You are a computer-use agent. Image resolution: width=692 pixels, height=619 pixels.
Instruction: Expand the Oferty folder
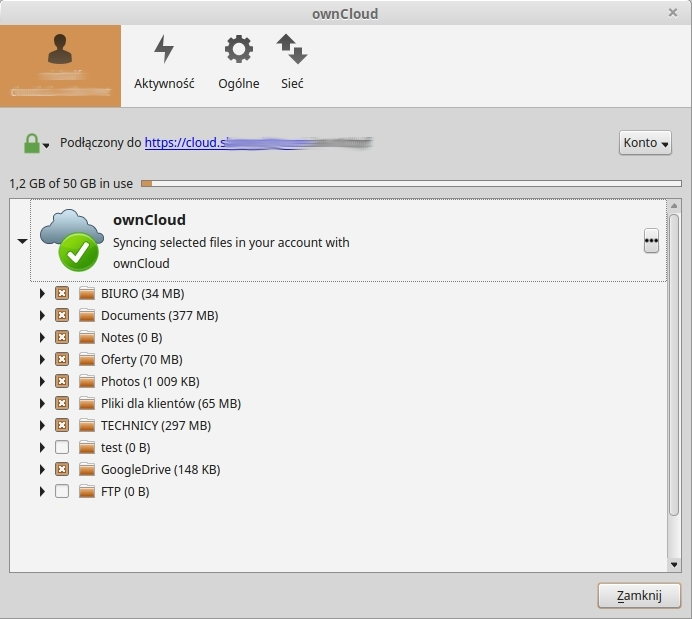42,360
